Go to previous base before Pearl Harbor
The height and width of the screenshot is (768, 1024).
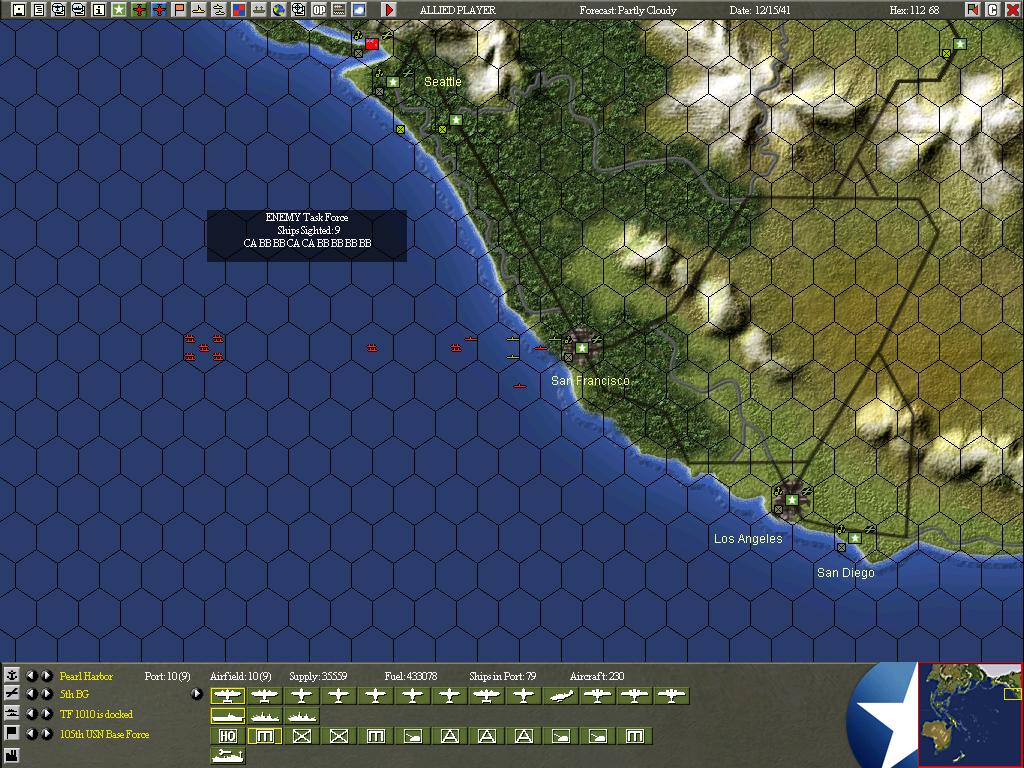31,675
